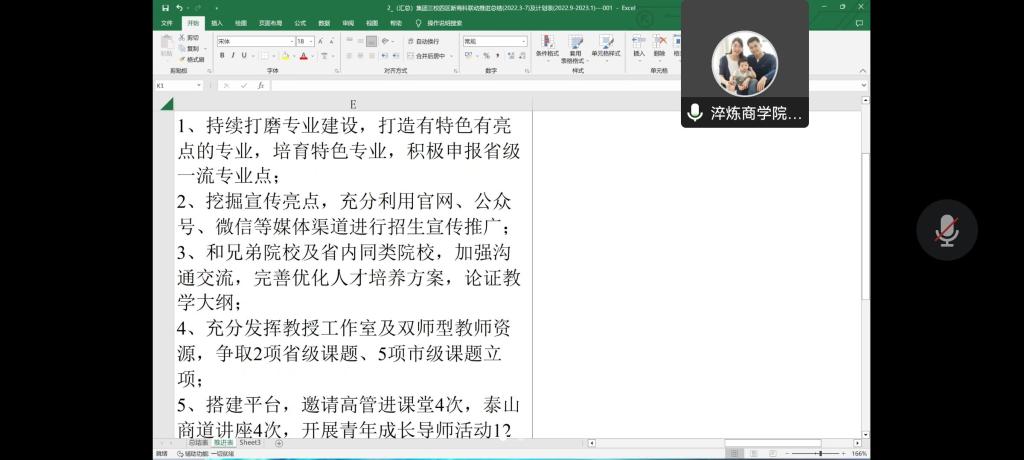Expand the font size dropdown

311,42
